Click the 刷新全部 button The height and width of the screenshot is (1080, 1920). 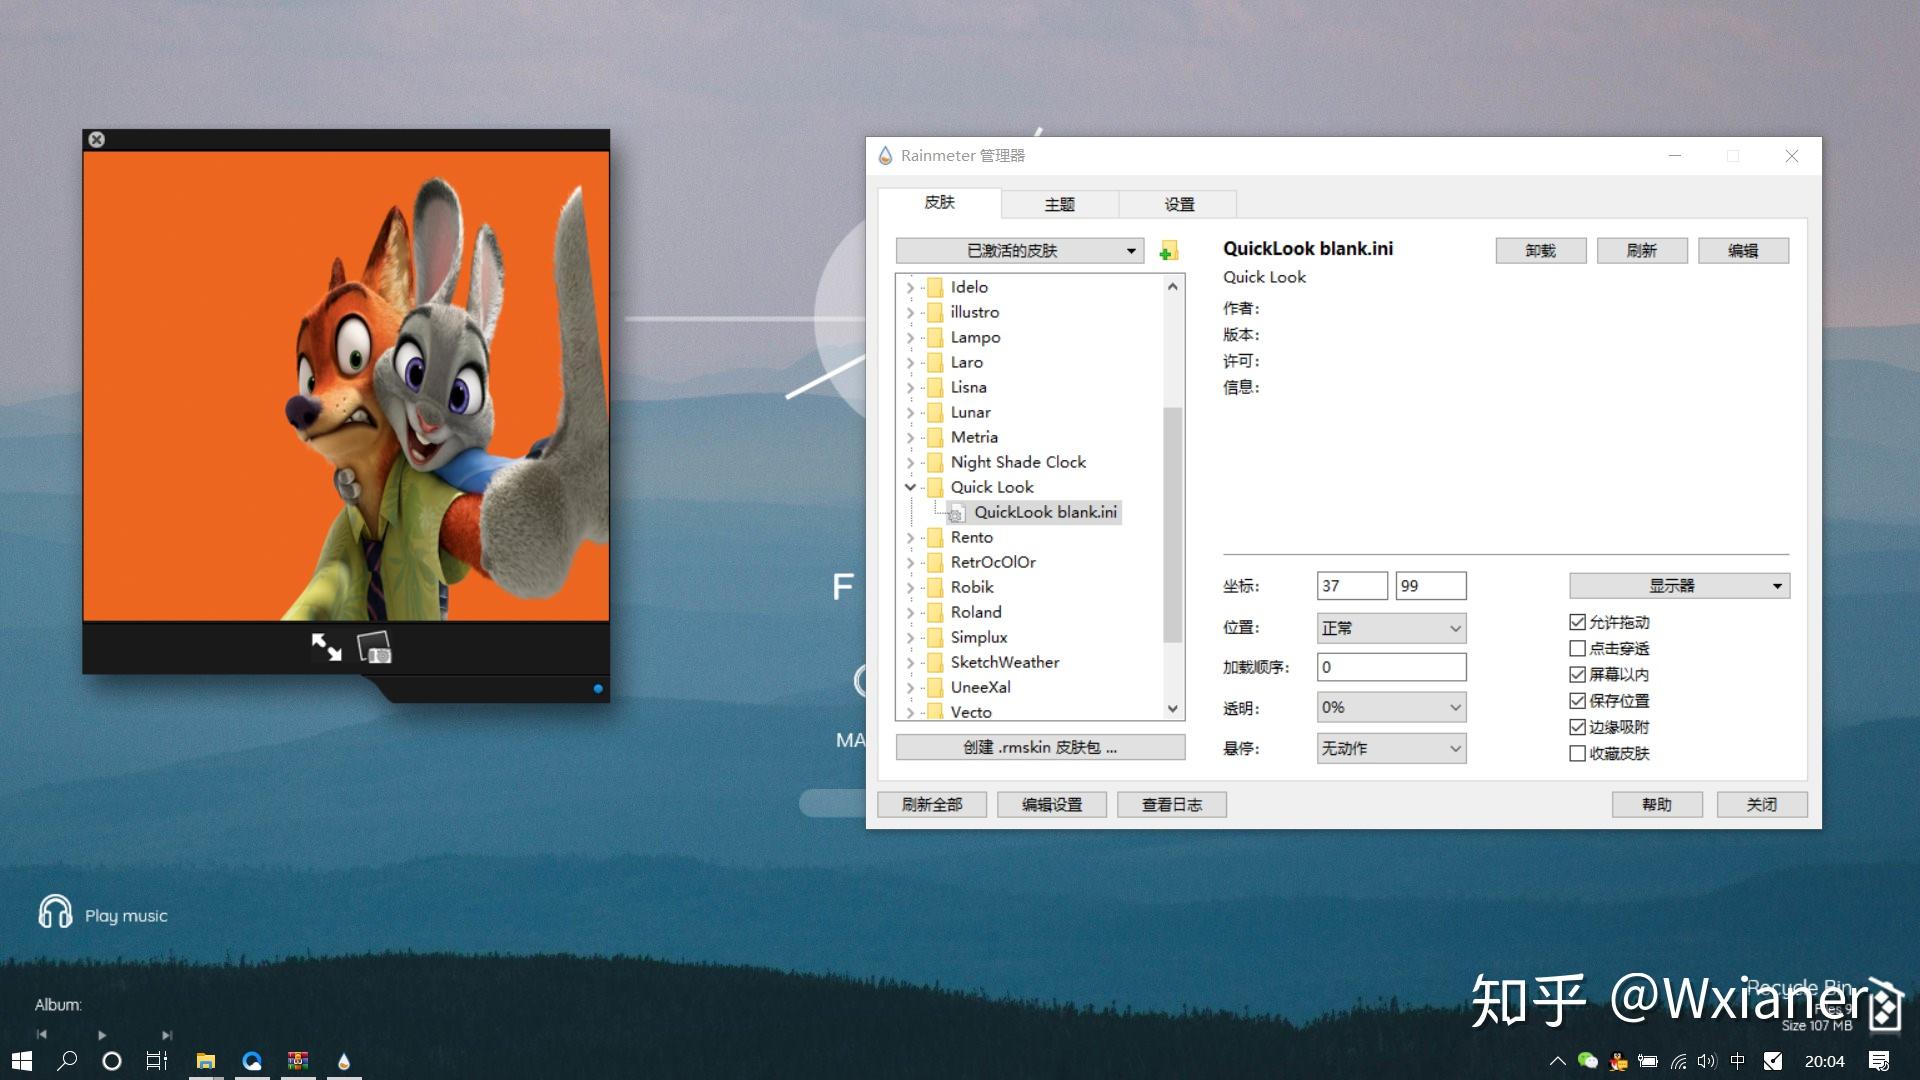(932, 805)
